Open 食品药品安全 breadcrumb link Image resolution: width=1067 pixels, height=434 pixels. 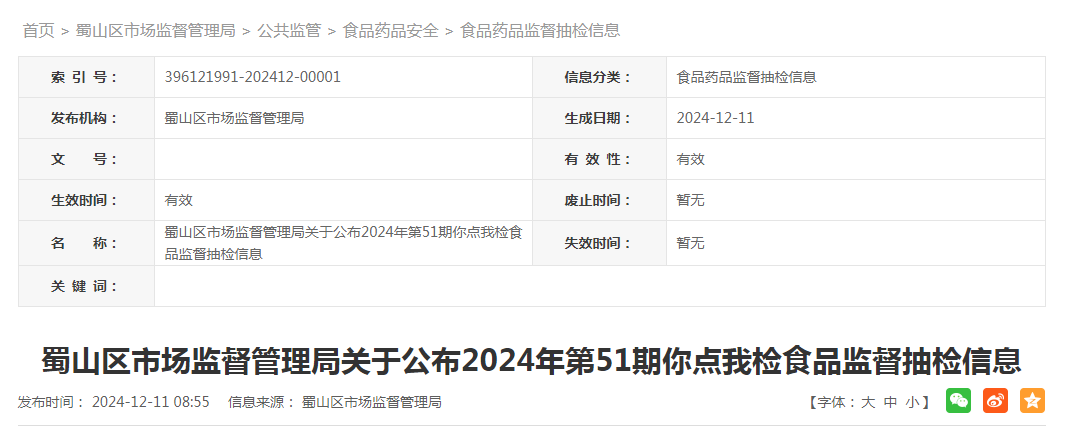pyautogui.click(x=391, y=31)
